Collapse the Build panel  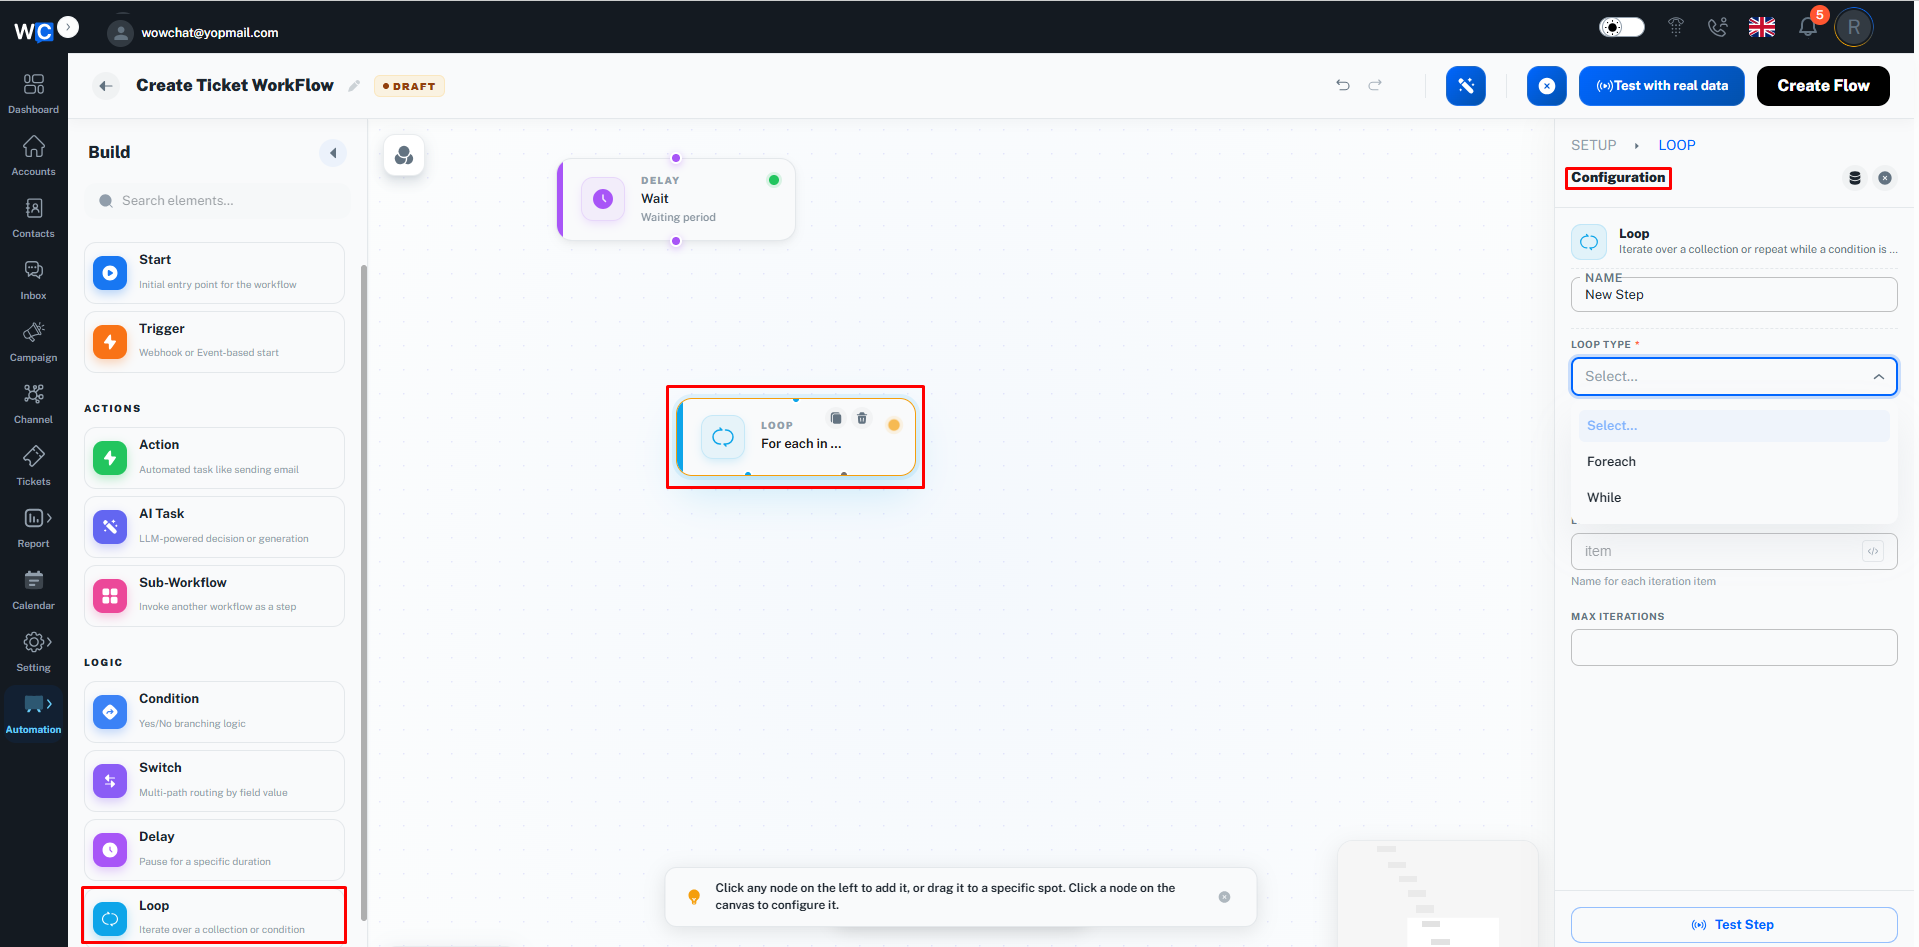333,153
